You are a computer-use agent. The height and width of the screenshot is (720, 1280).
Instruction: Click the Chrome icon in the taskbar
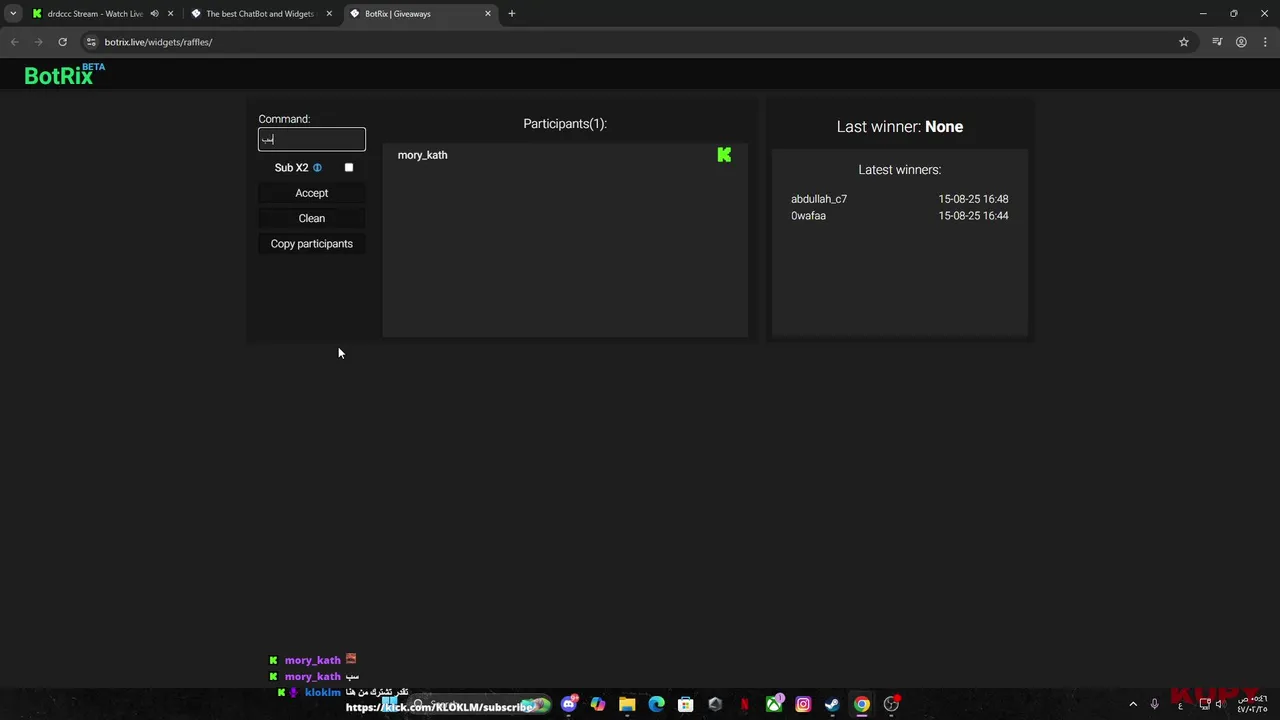862,704
